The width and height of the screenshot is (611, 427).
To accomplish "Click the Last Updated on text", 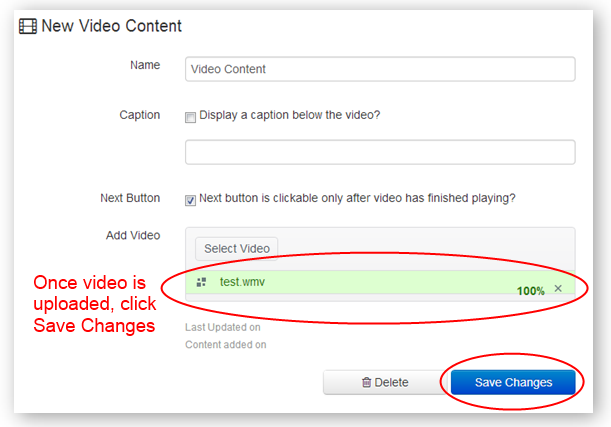I will [x=224, y=327].
